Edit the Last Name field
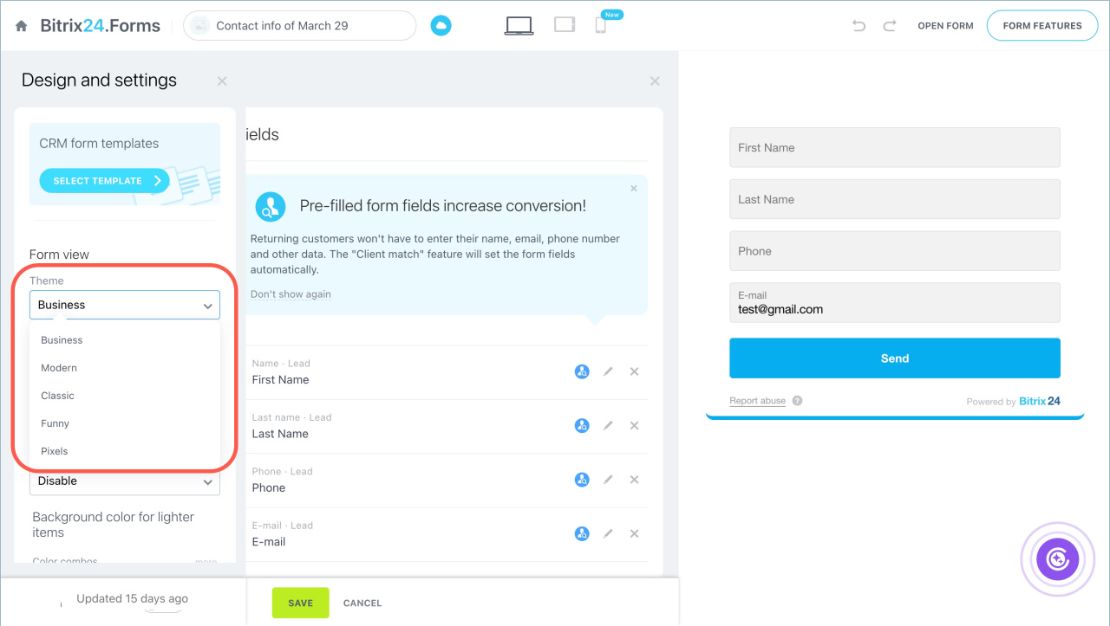 coord(608,425)
